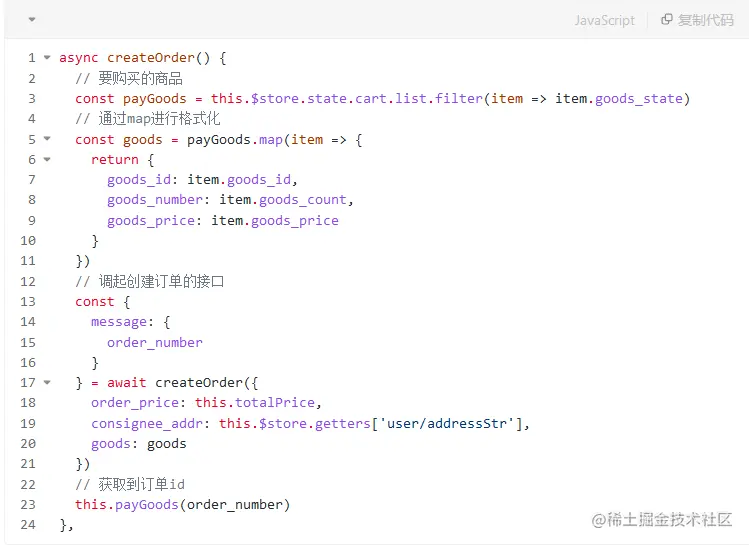Click order_number on line 15
749x545 pixels.
pos(155,342)
